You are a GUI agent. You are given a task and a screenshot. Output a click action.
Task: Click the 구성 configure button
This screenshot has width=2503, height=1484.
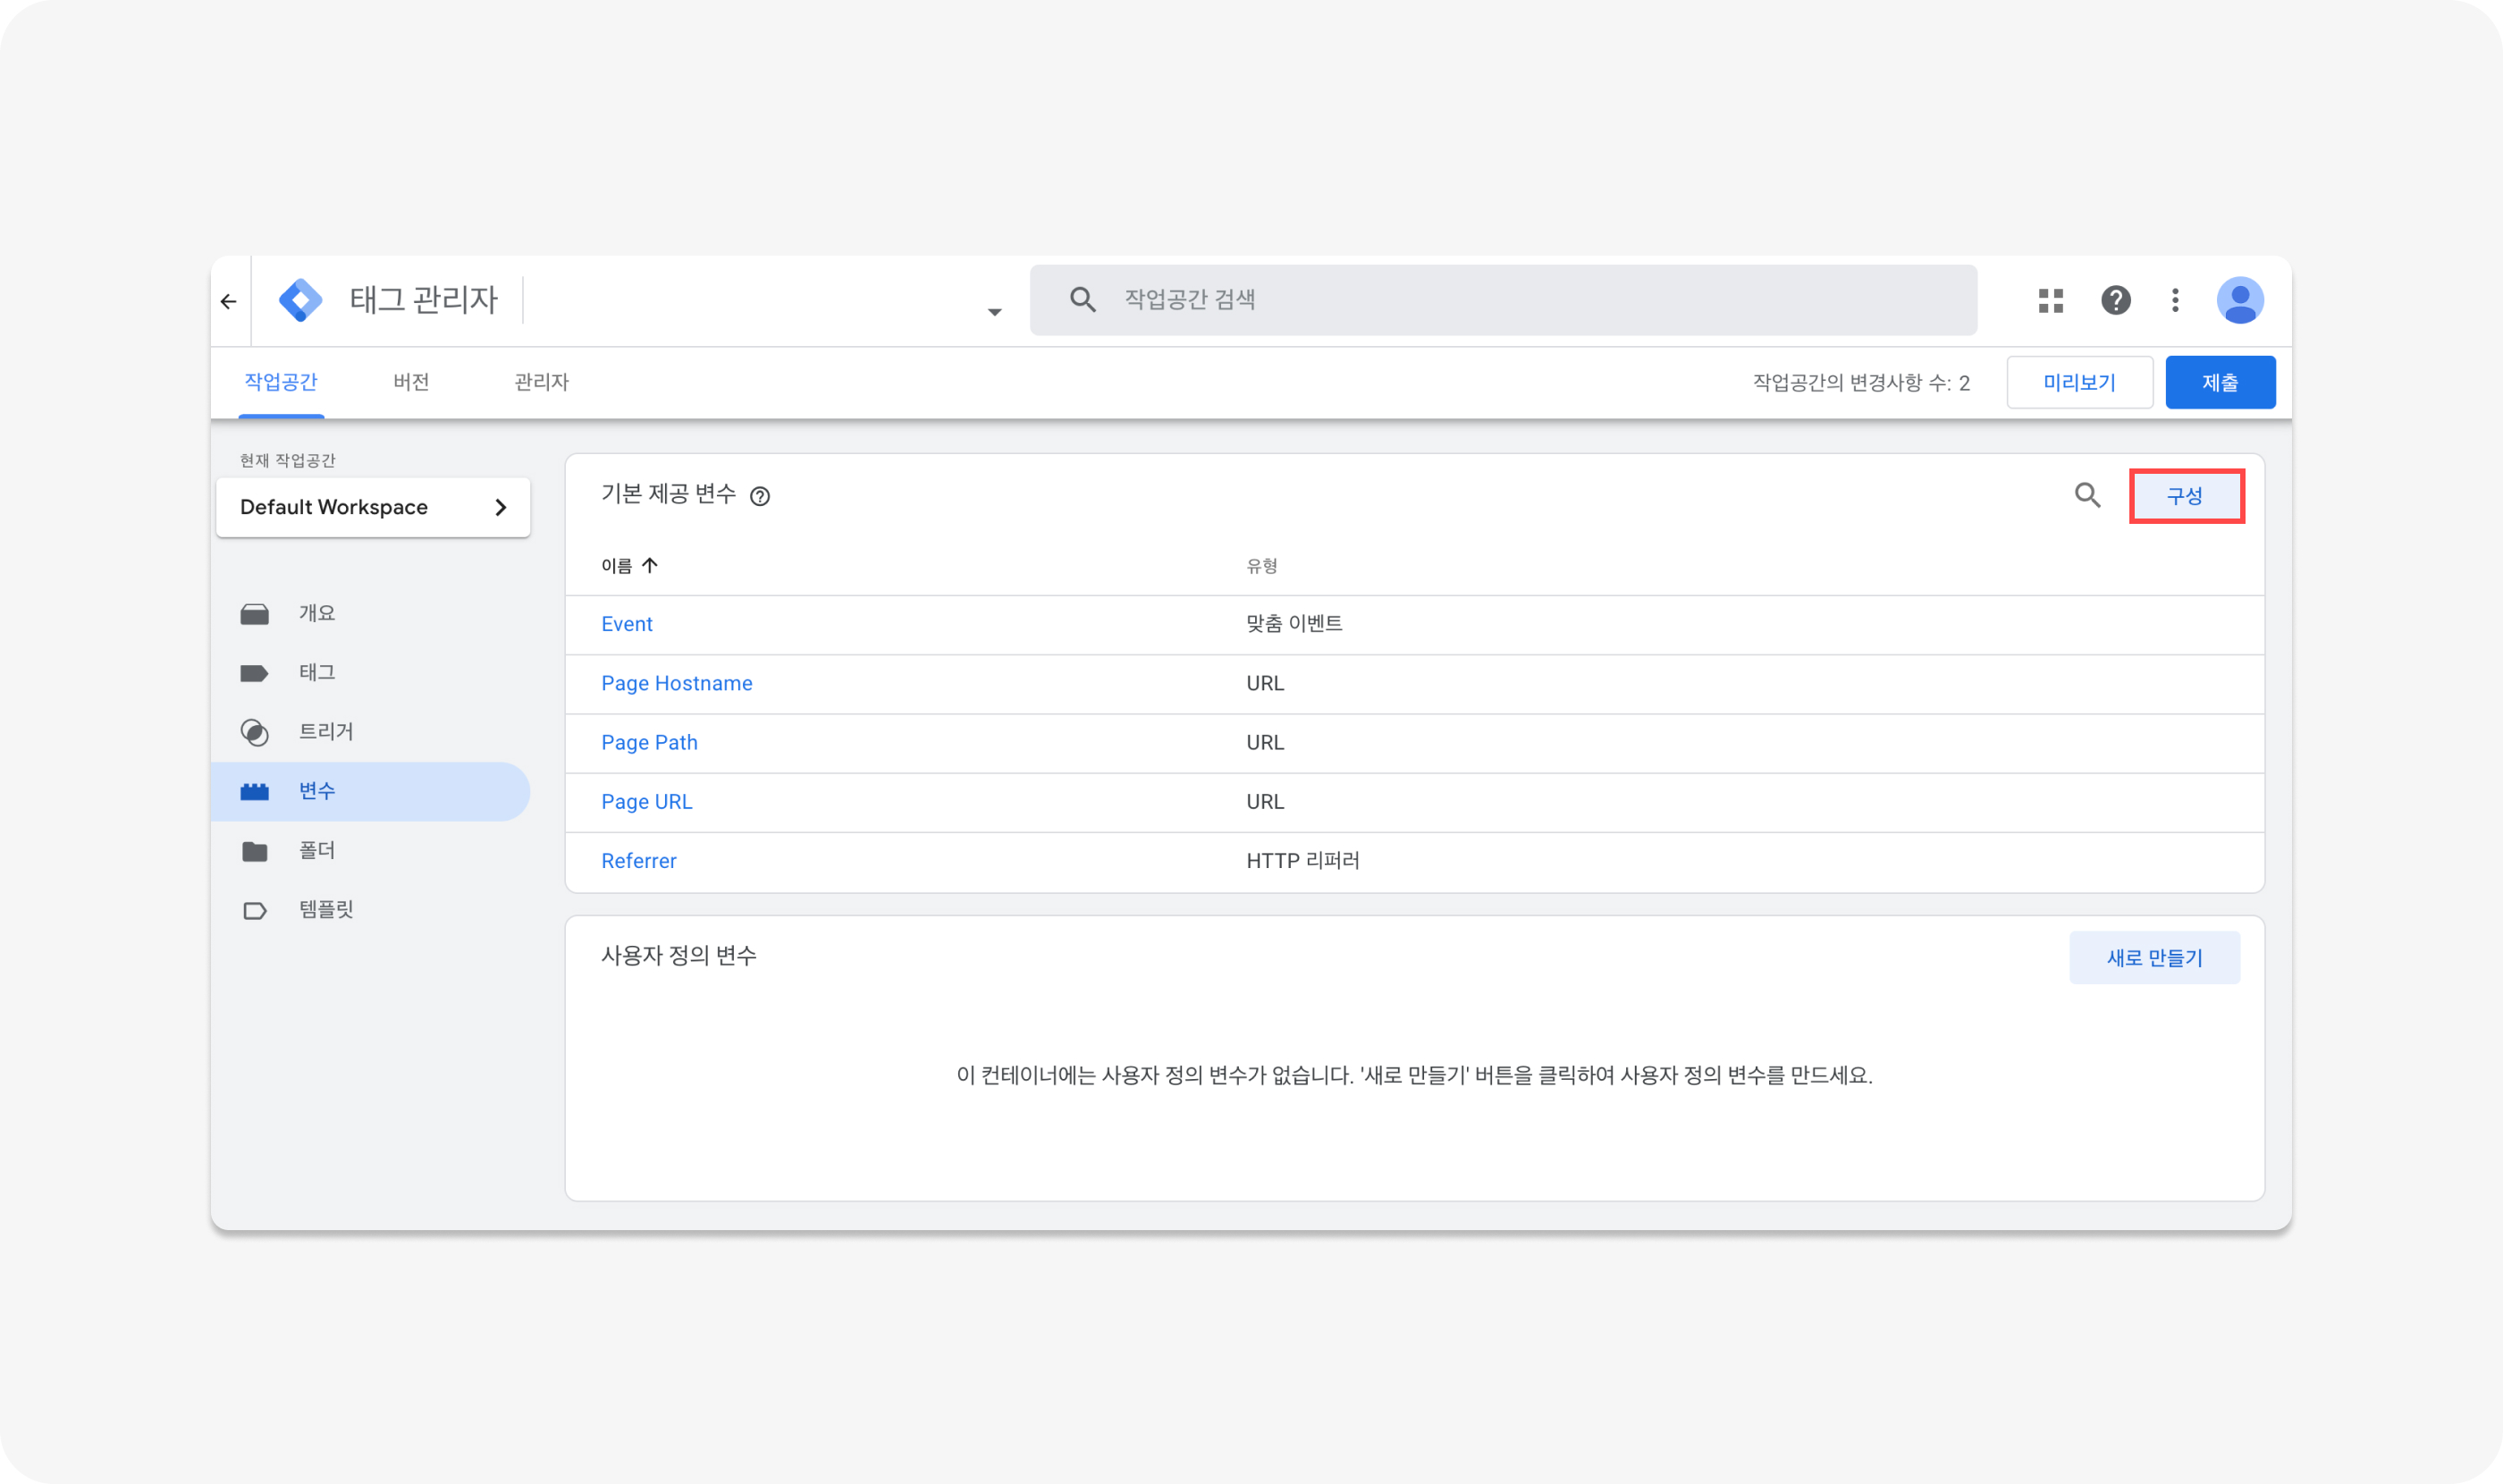coord(2186,496)
